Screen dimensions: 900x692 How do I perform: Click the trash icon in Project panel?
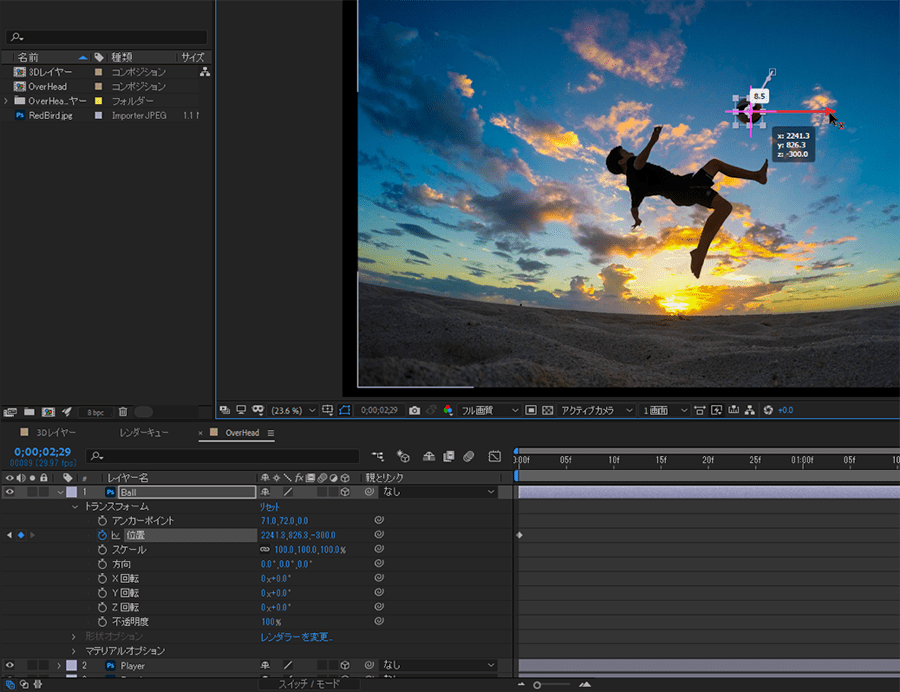[x=123, y=411]
